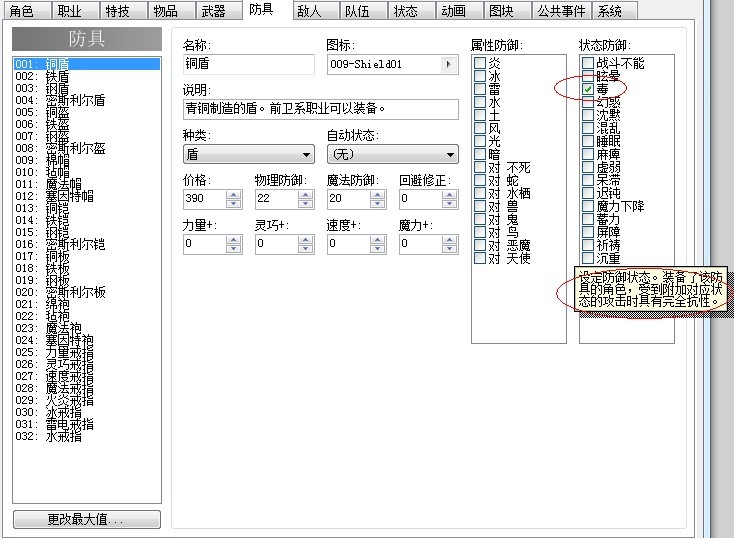The width and height of the screenshot is (734, 538).
Task: Open the 种类 dropdown showing 盾
Action: pyautogui.click(x=249, y=154)
